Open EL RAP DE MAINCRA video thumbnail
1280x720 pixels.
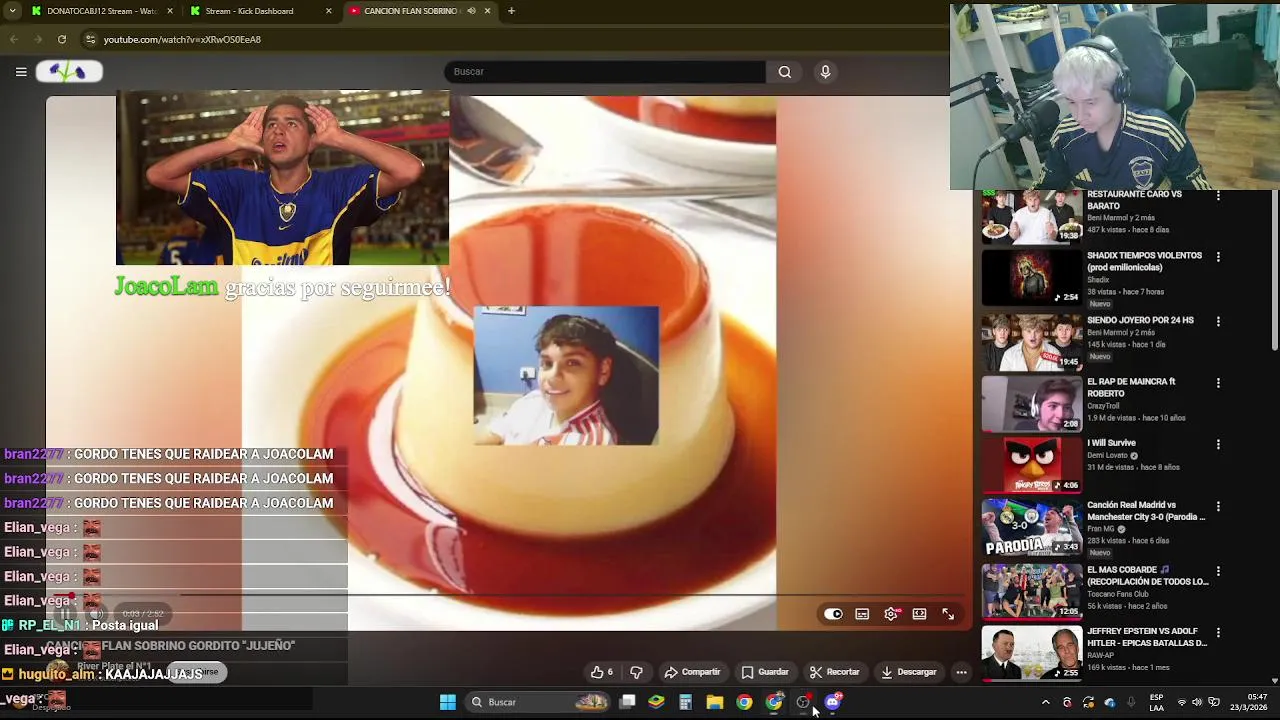(1031, 404)
